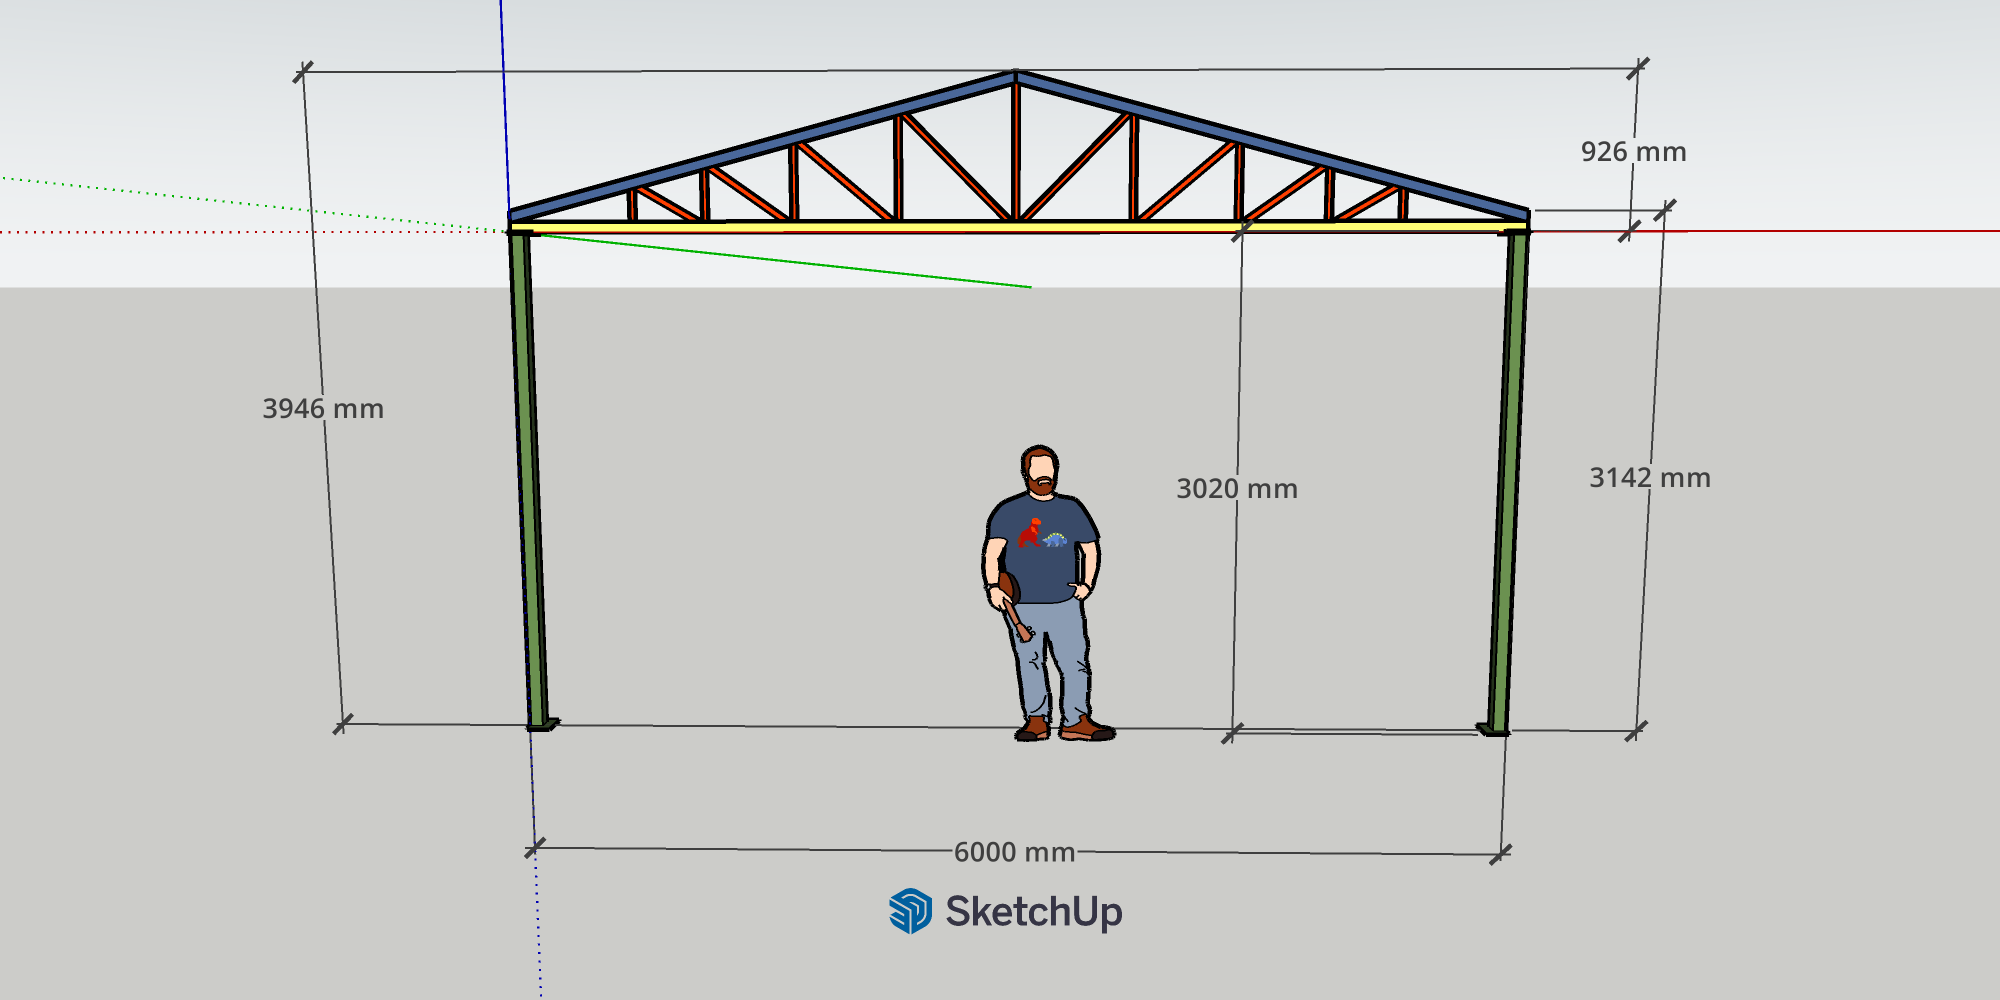Click the SketchUp logo icon
The image size is (2000, 1000).
[910, 911]
